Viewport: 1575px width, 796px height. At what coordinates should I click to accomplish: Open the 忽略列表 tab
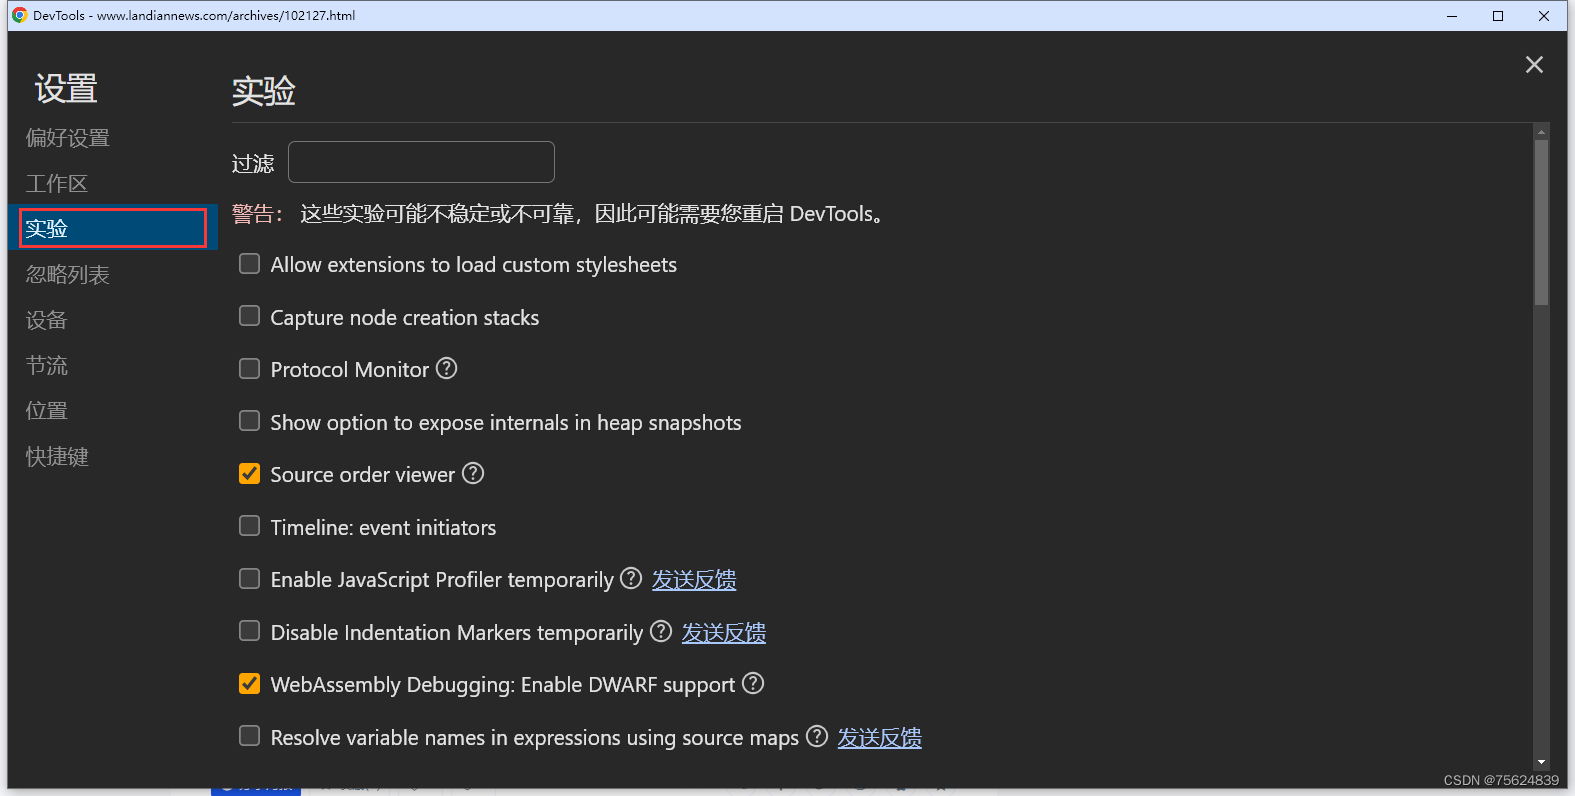coord(113,274)
